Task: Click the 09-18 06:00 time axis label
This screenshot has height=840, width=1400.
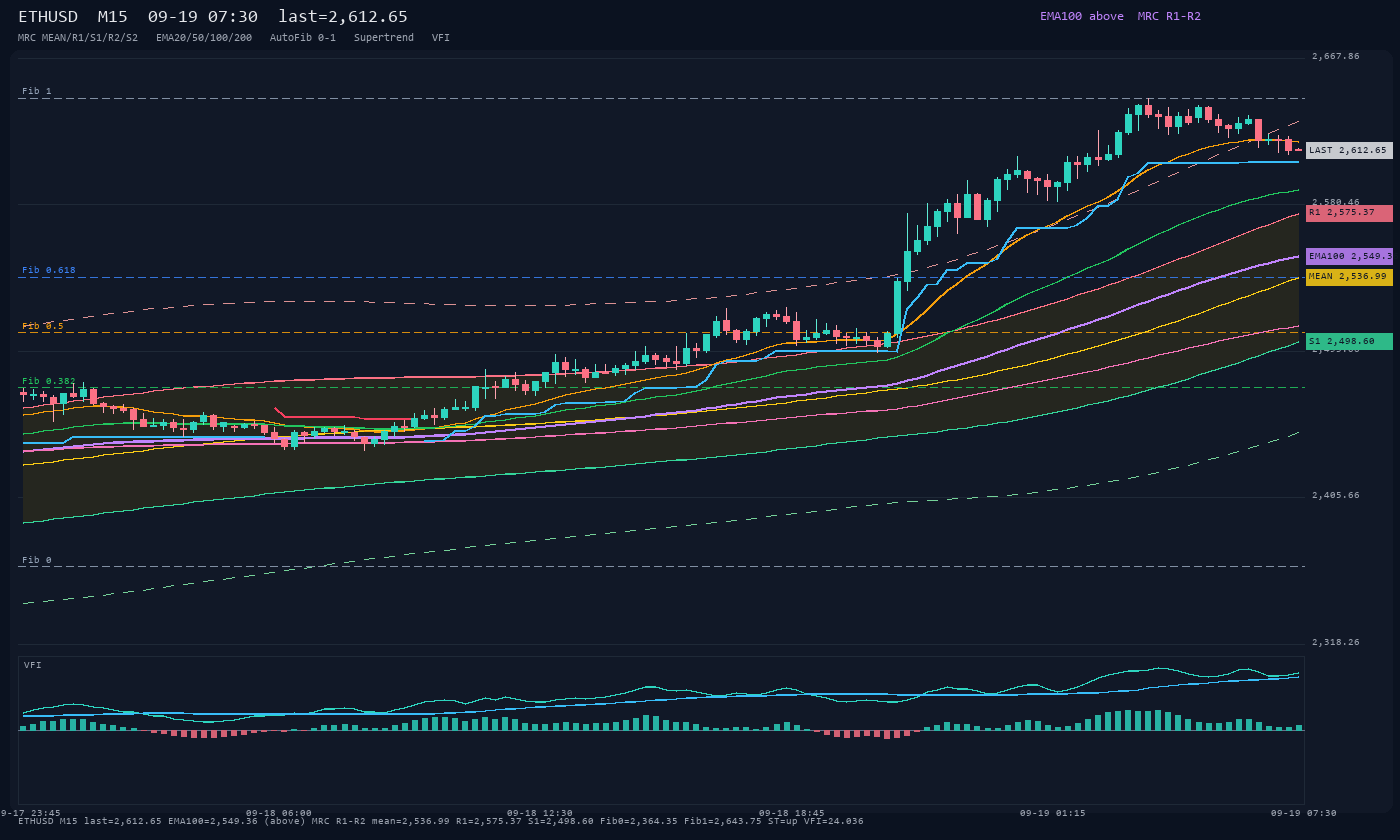Action: point(279,813)
